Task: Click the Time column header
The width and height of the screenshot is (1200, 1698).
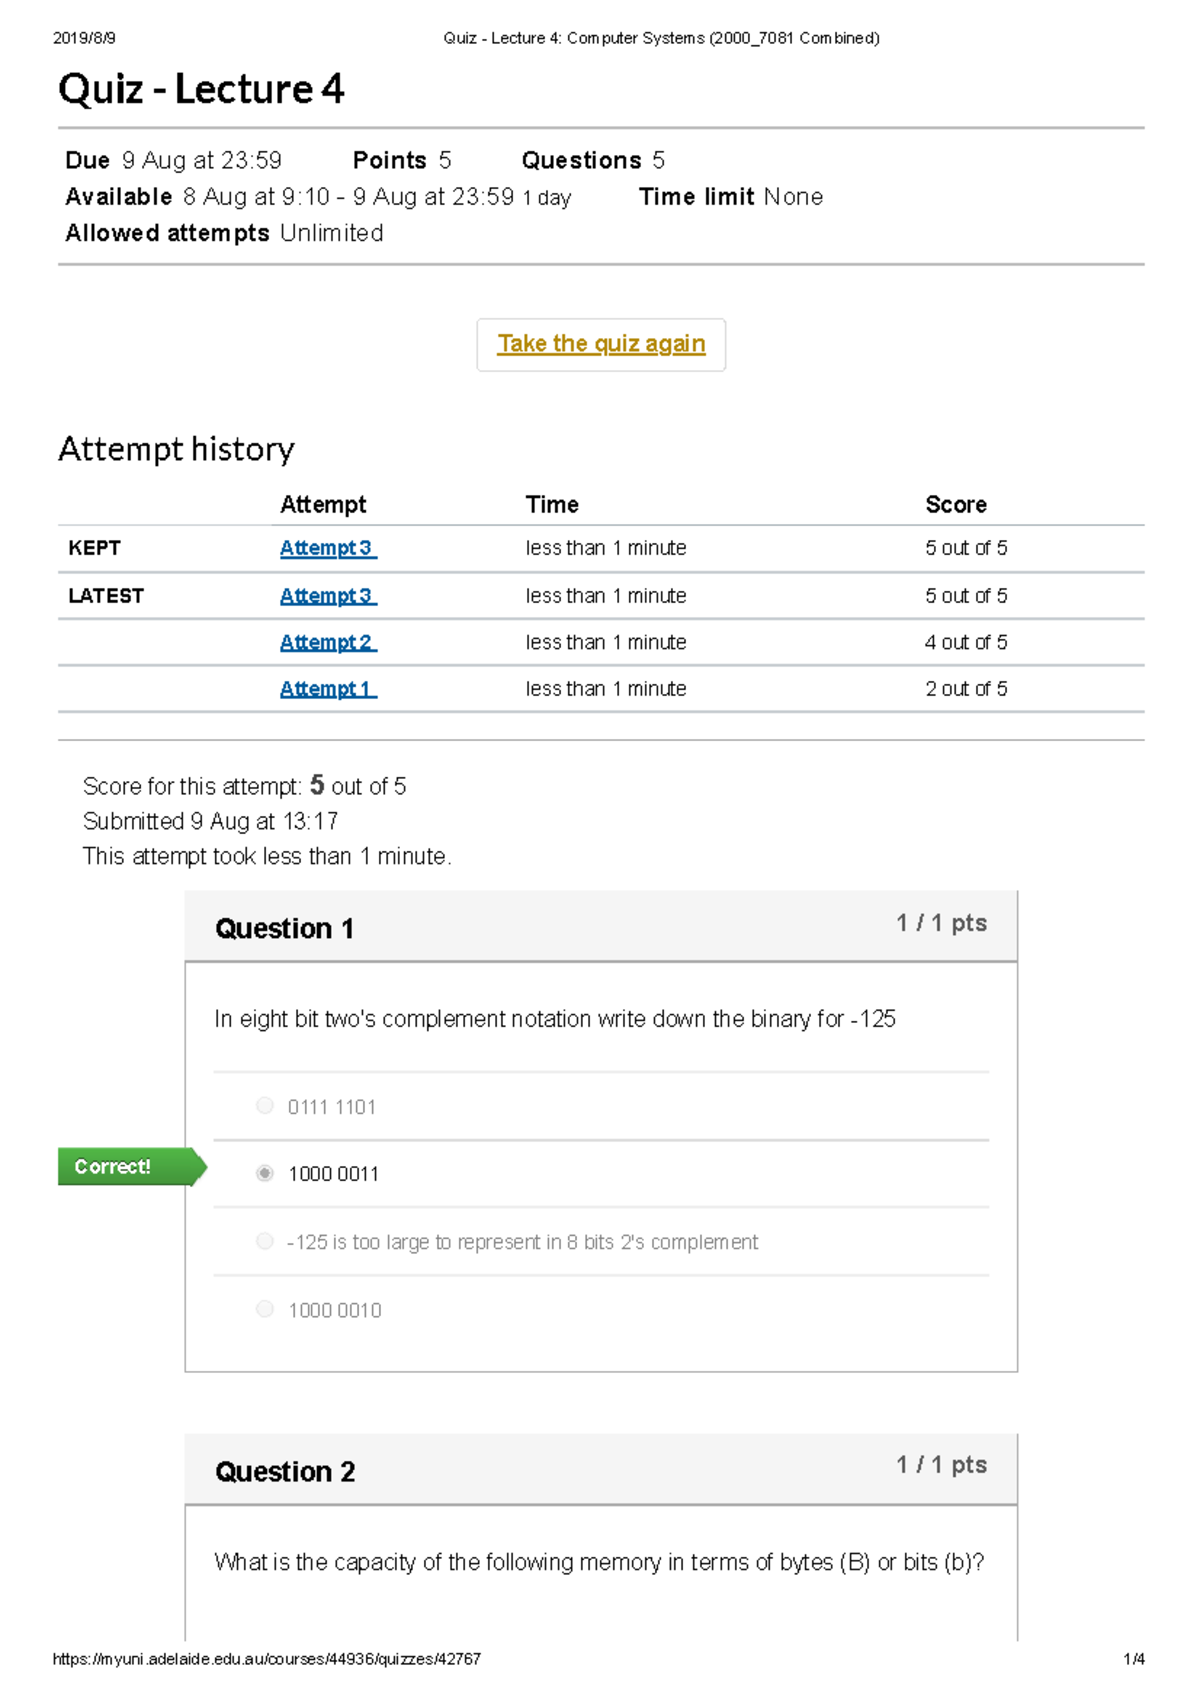Action: click(552, 505)
